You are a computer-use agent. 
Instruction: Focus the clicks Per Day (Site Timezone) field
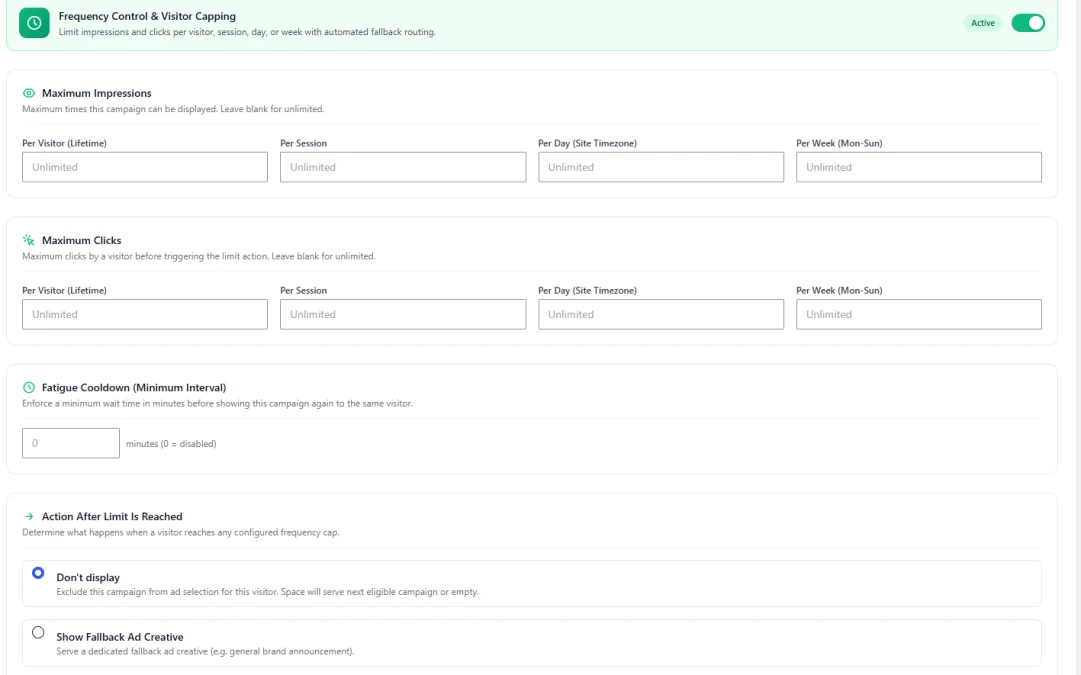[660, 314]
